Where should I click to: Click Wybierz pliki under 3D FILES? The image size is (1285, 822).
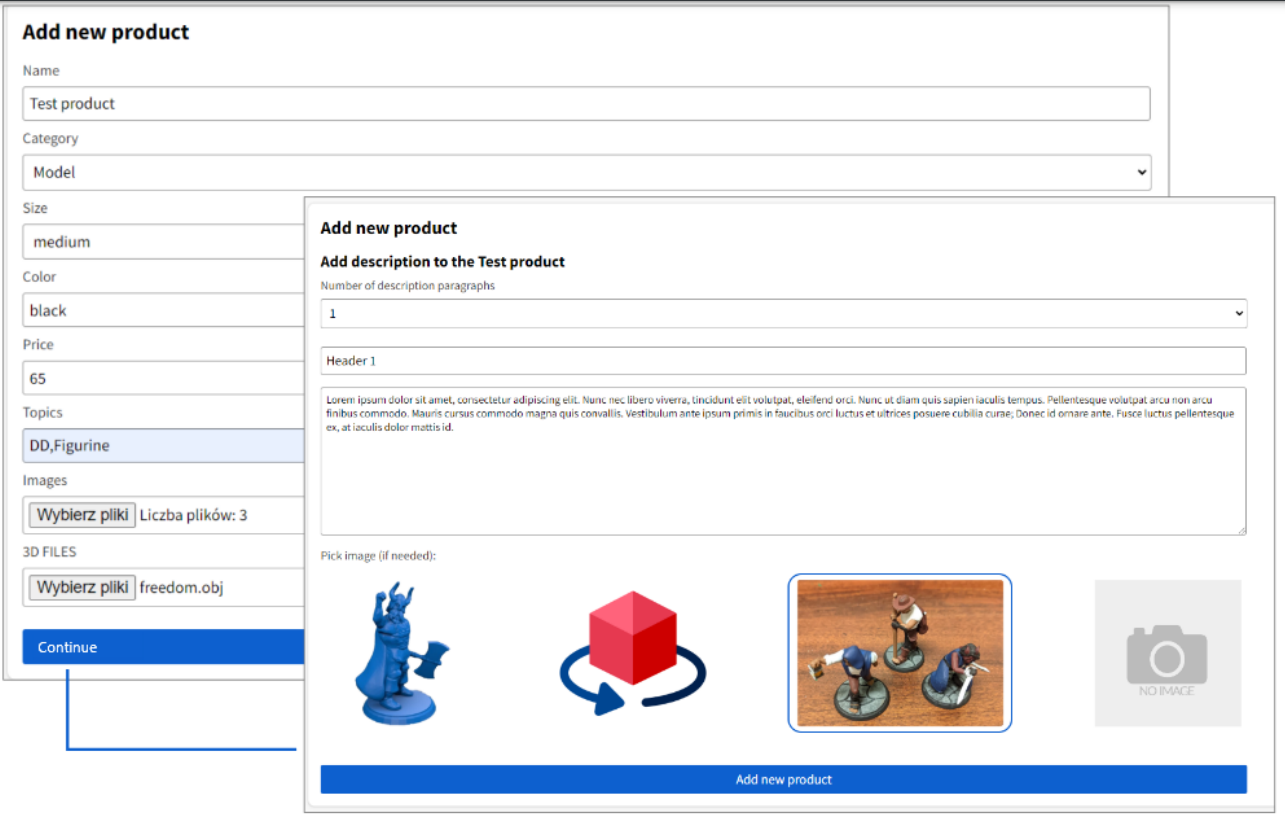[x=81, y=586]
